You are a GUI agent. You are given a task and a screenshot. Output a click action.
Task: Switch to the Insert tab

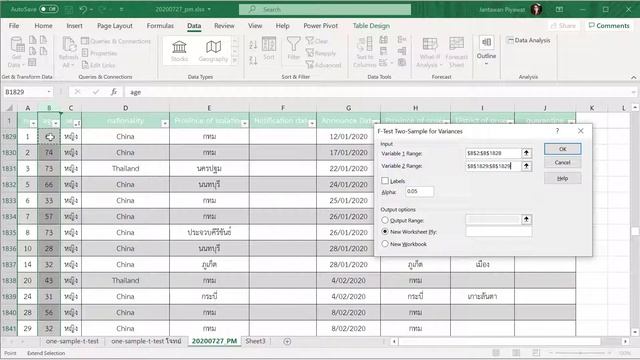74,25
